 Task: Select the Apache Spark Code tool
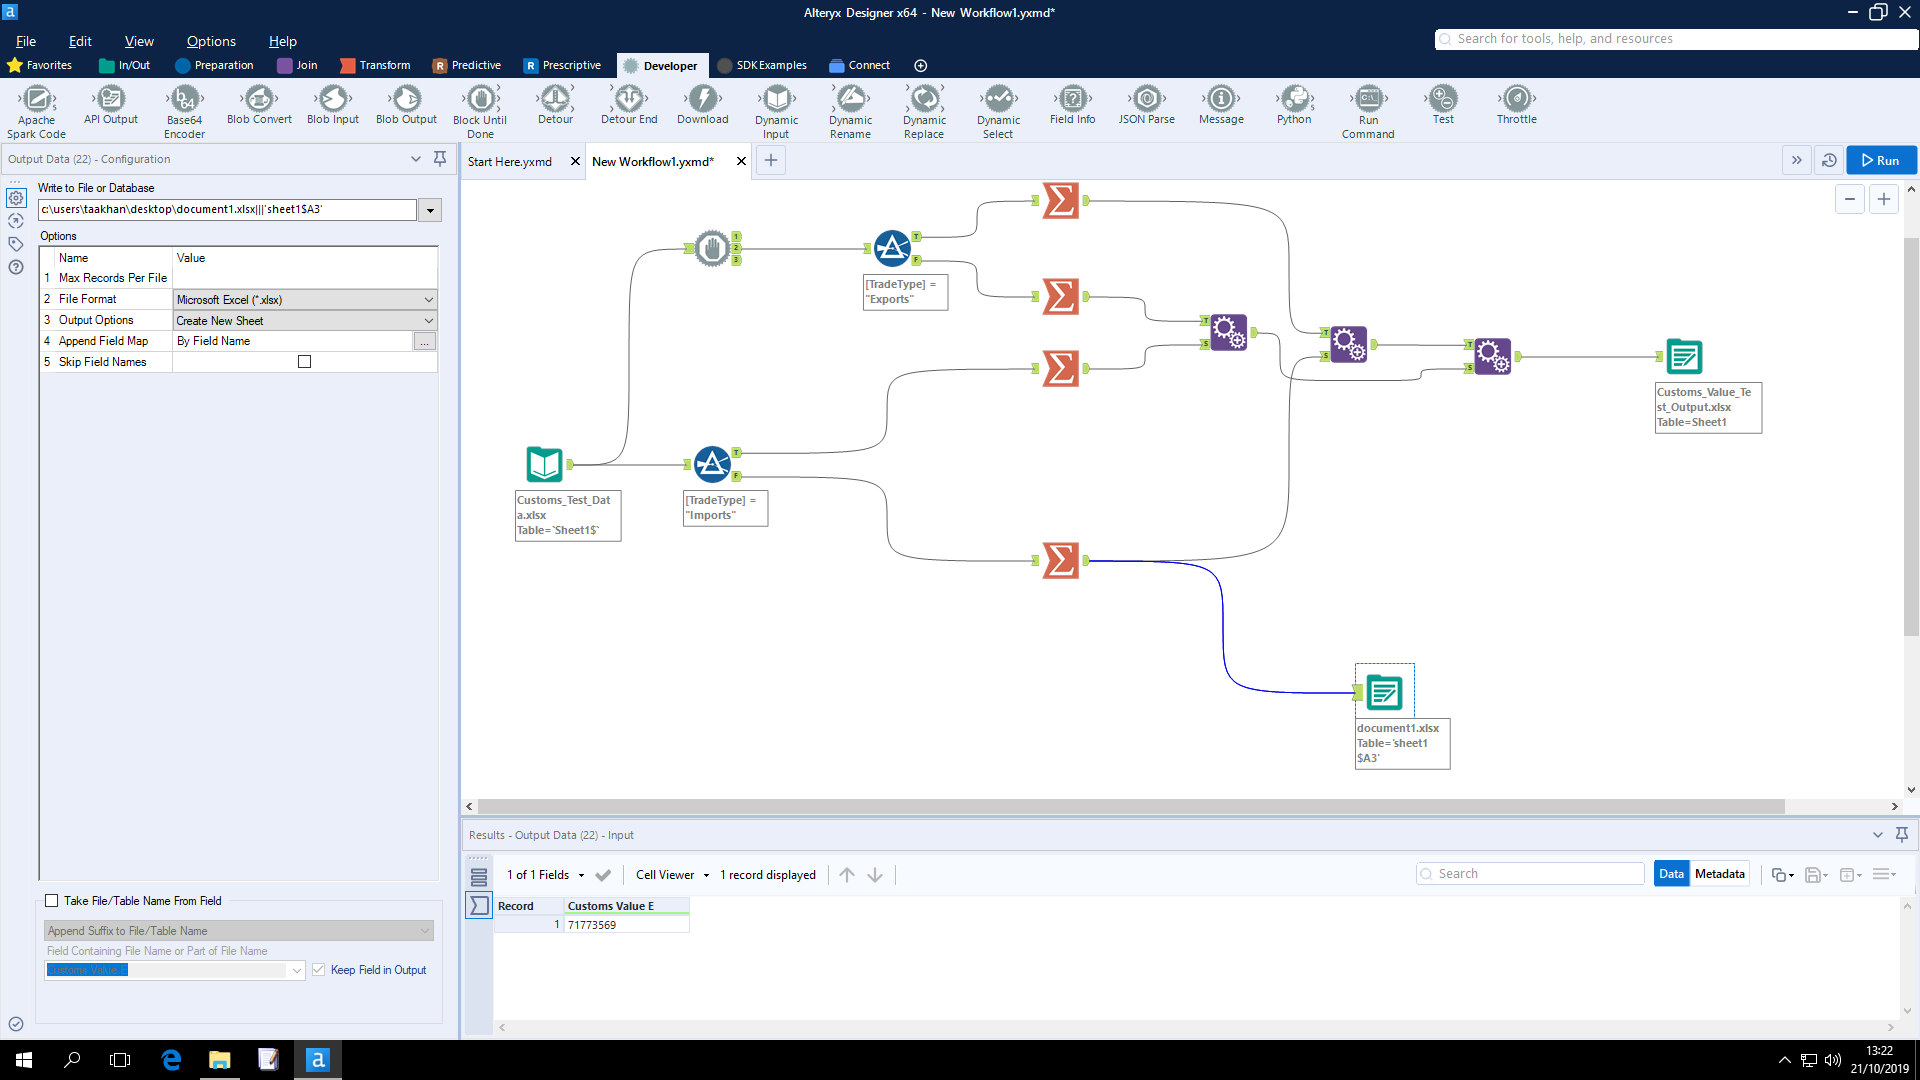(x=37, y=111)
